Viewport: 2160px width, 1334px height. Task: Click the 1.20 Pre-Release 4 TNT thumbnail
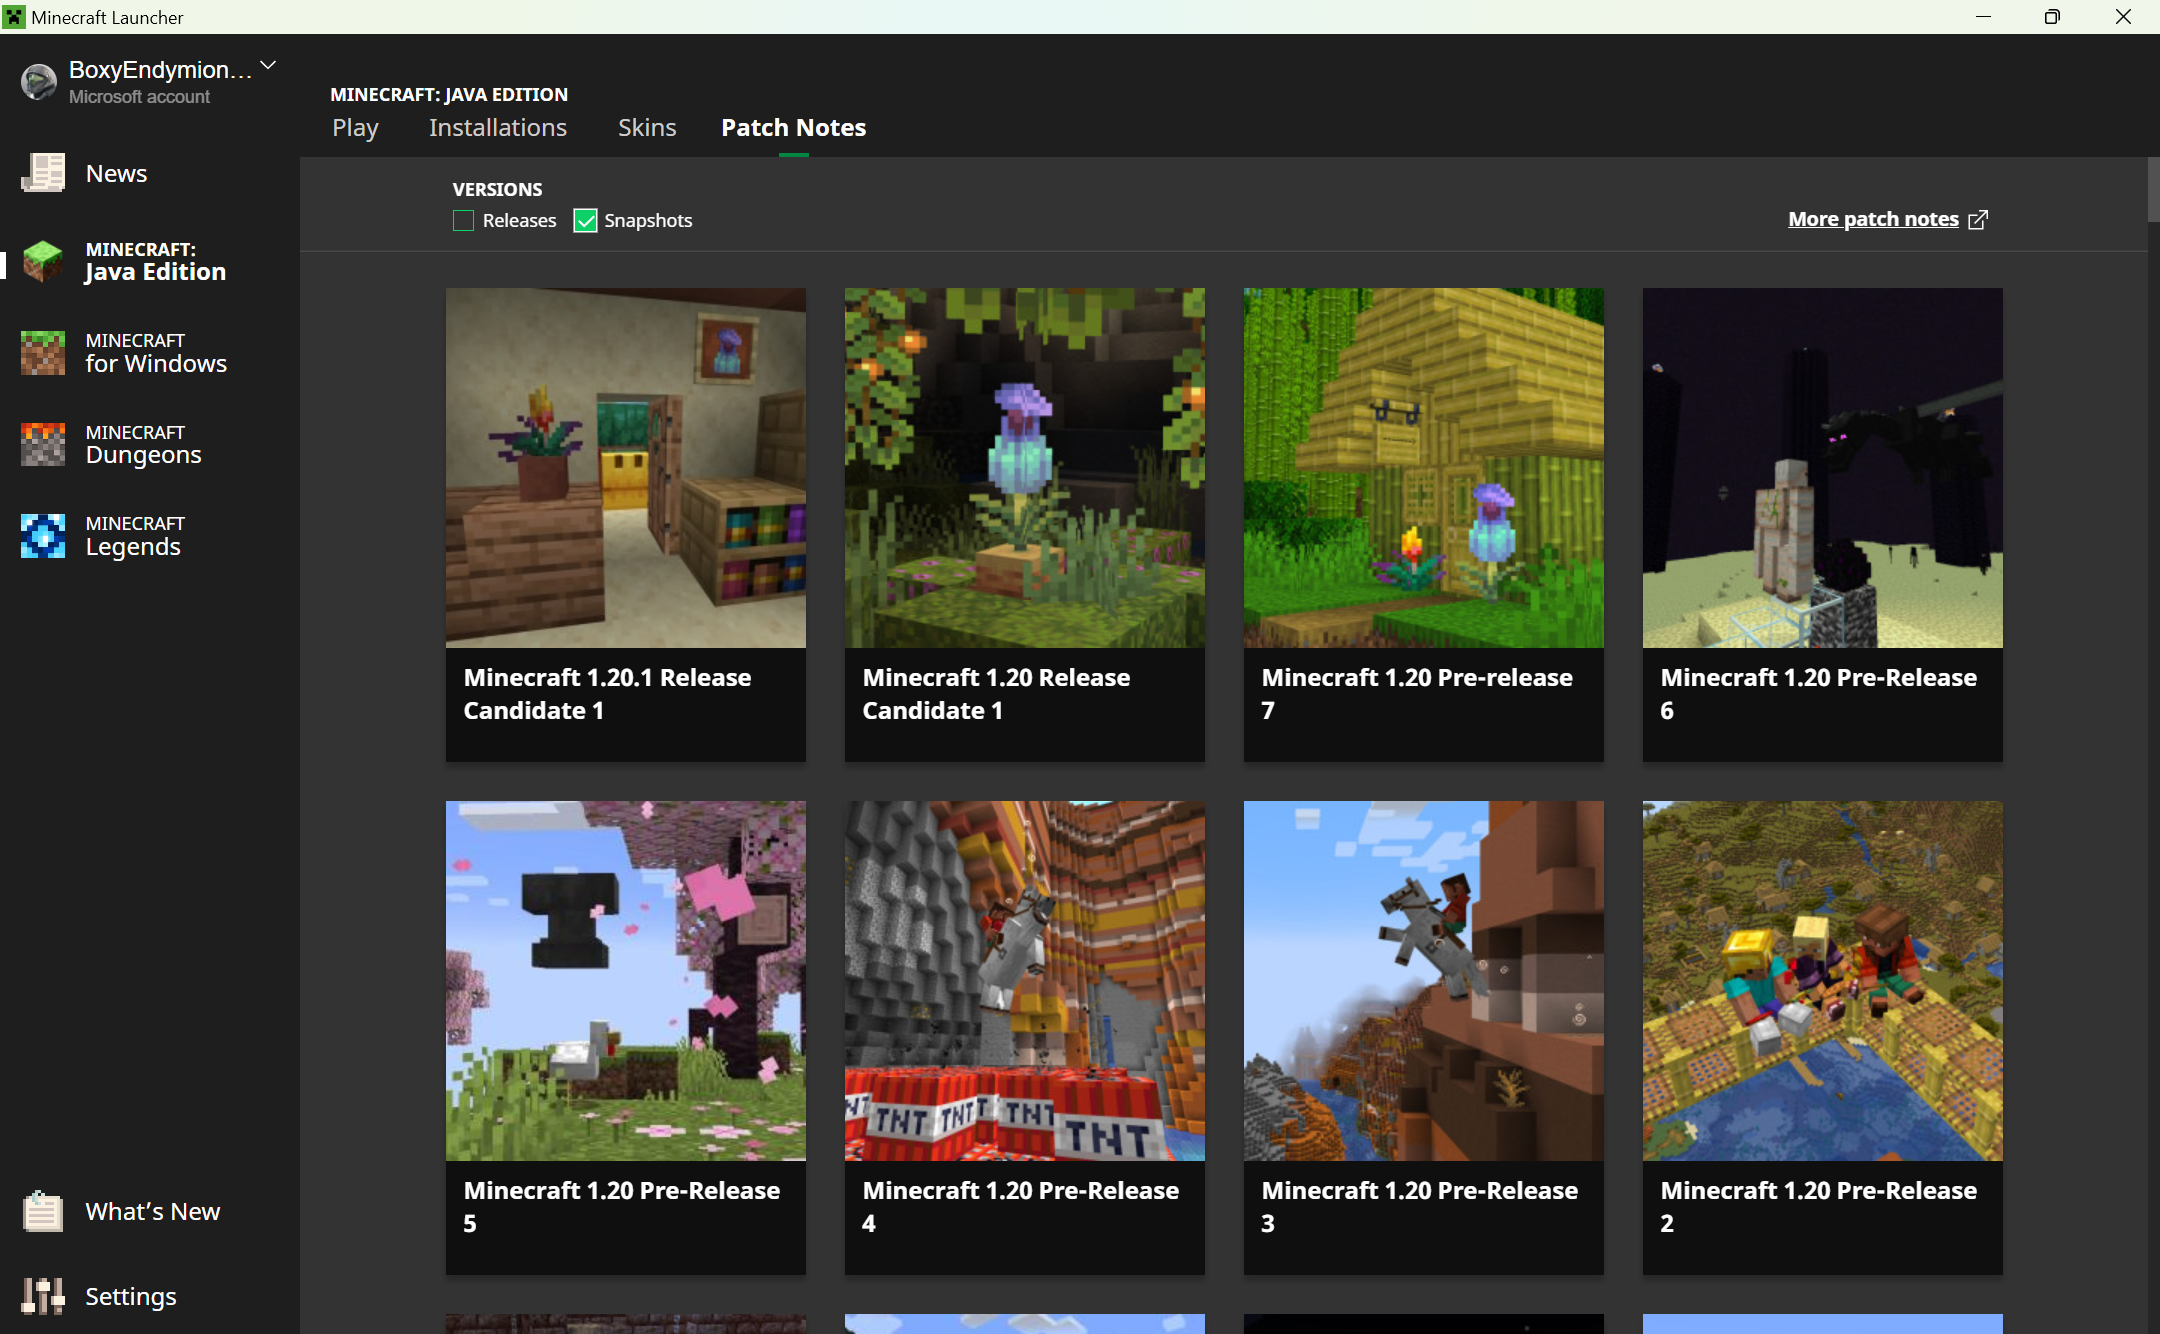click(x=1024, y=980)
